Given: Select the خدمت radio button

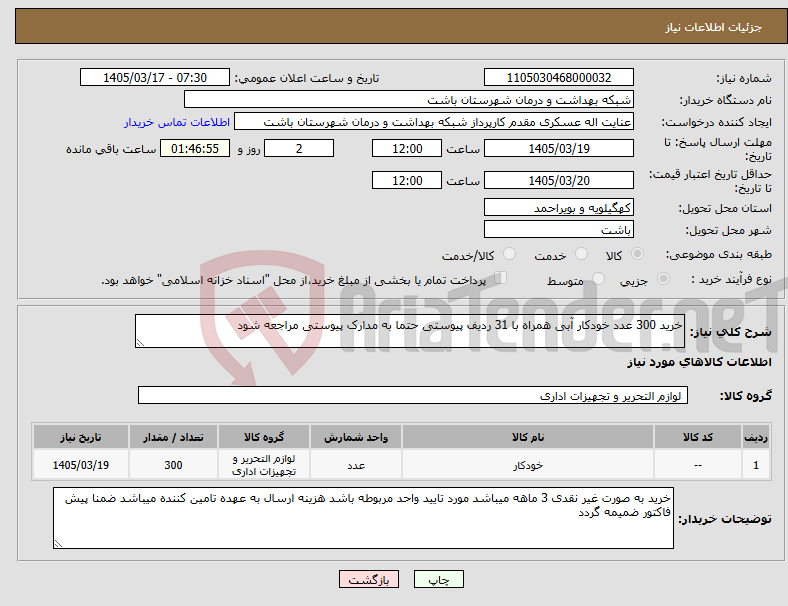Looking at the screenshot, I should tap(581, 254).
